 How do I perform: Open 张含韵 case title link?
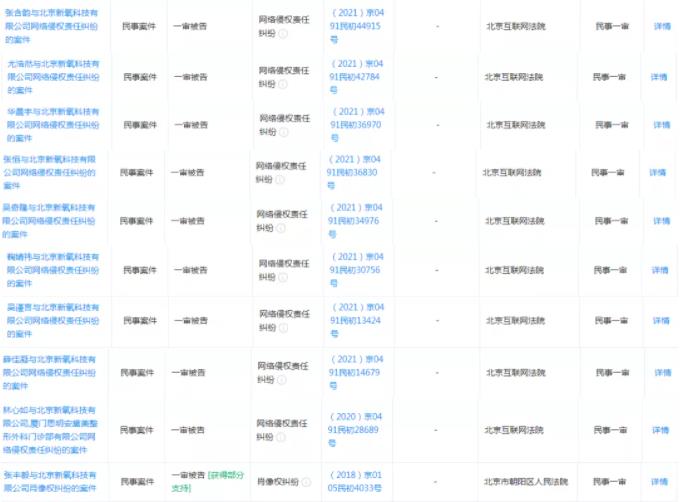point(51,26)
